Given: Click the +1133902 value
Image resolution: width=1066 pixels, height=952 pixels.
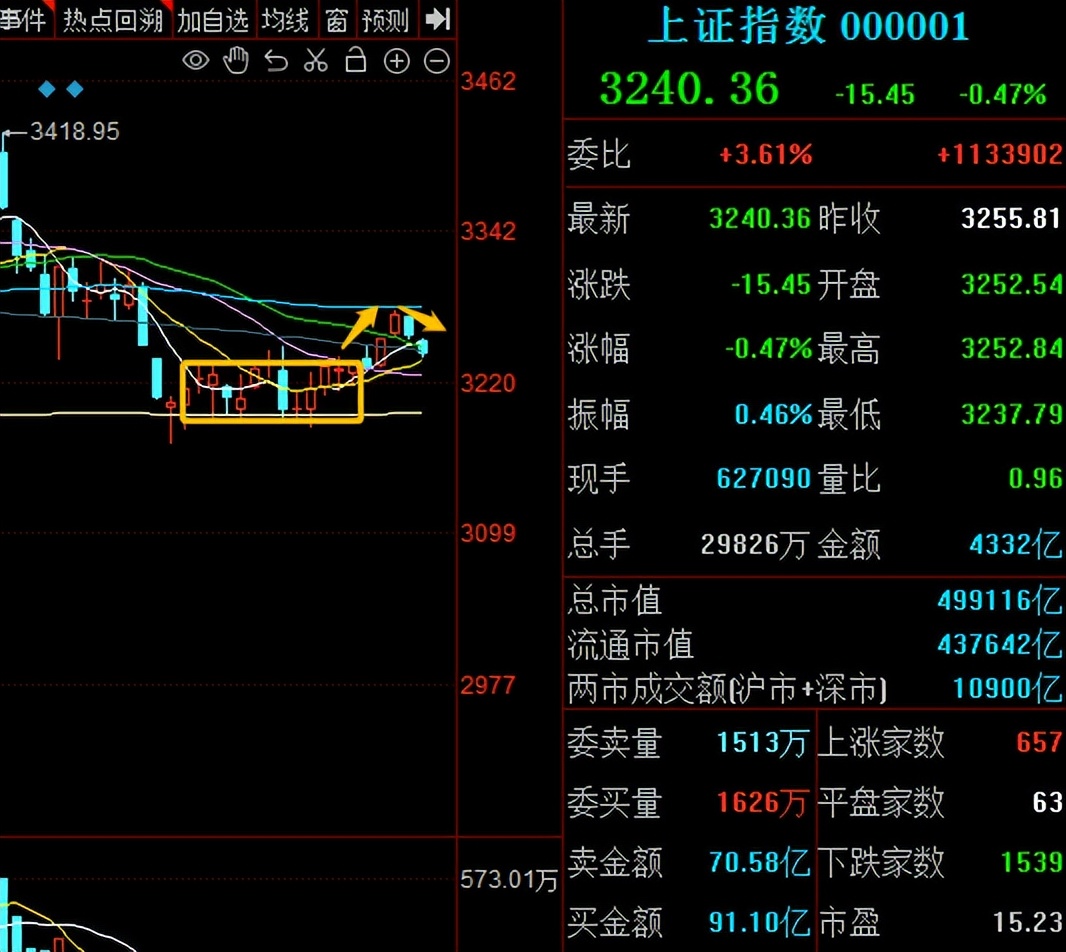Looking at the screenshot, I should pyautogui.click(x=999, y=154).
